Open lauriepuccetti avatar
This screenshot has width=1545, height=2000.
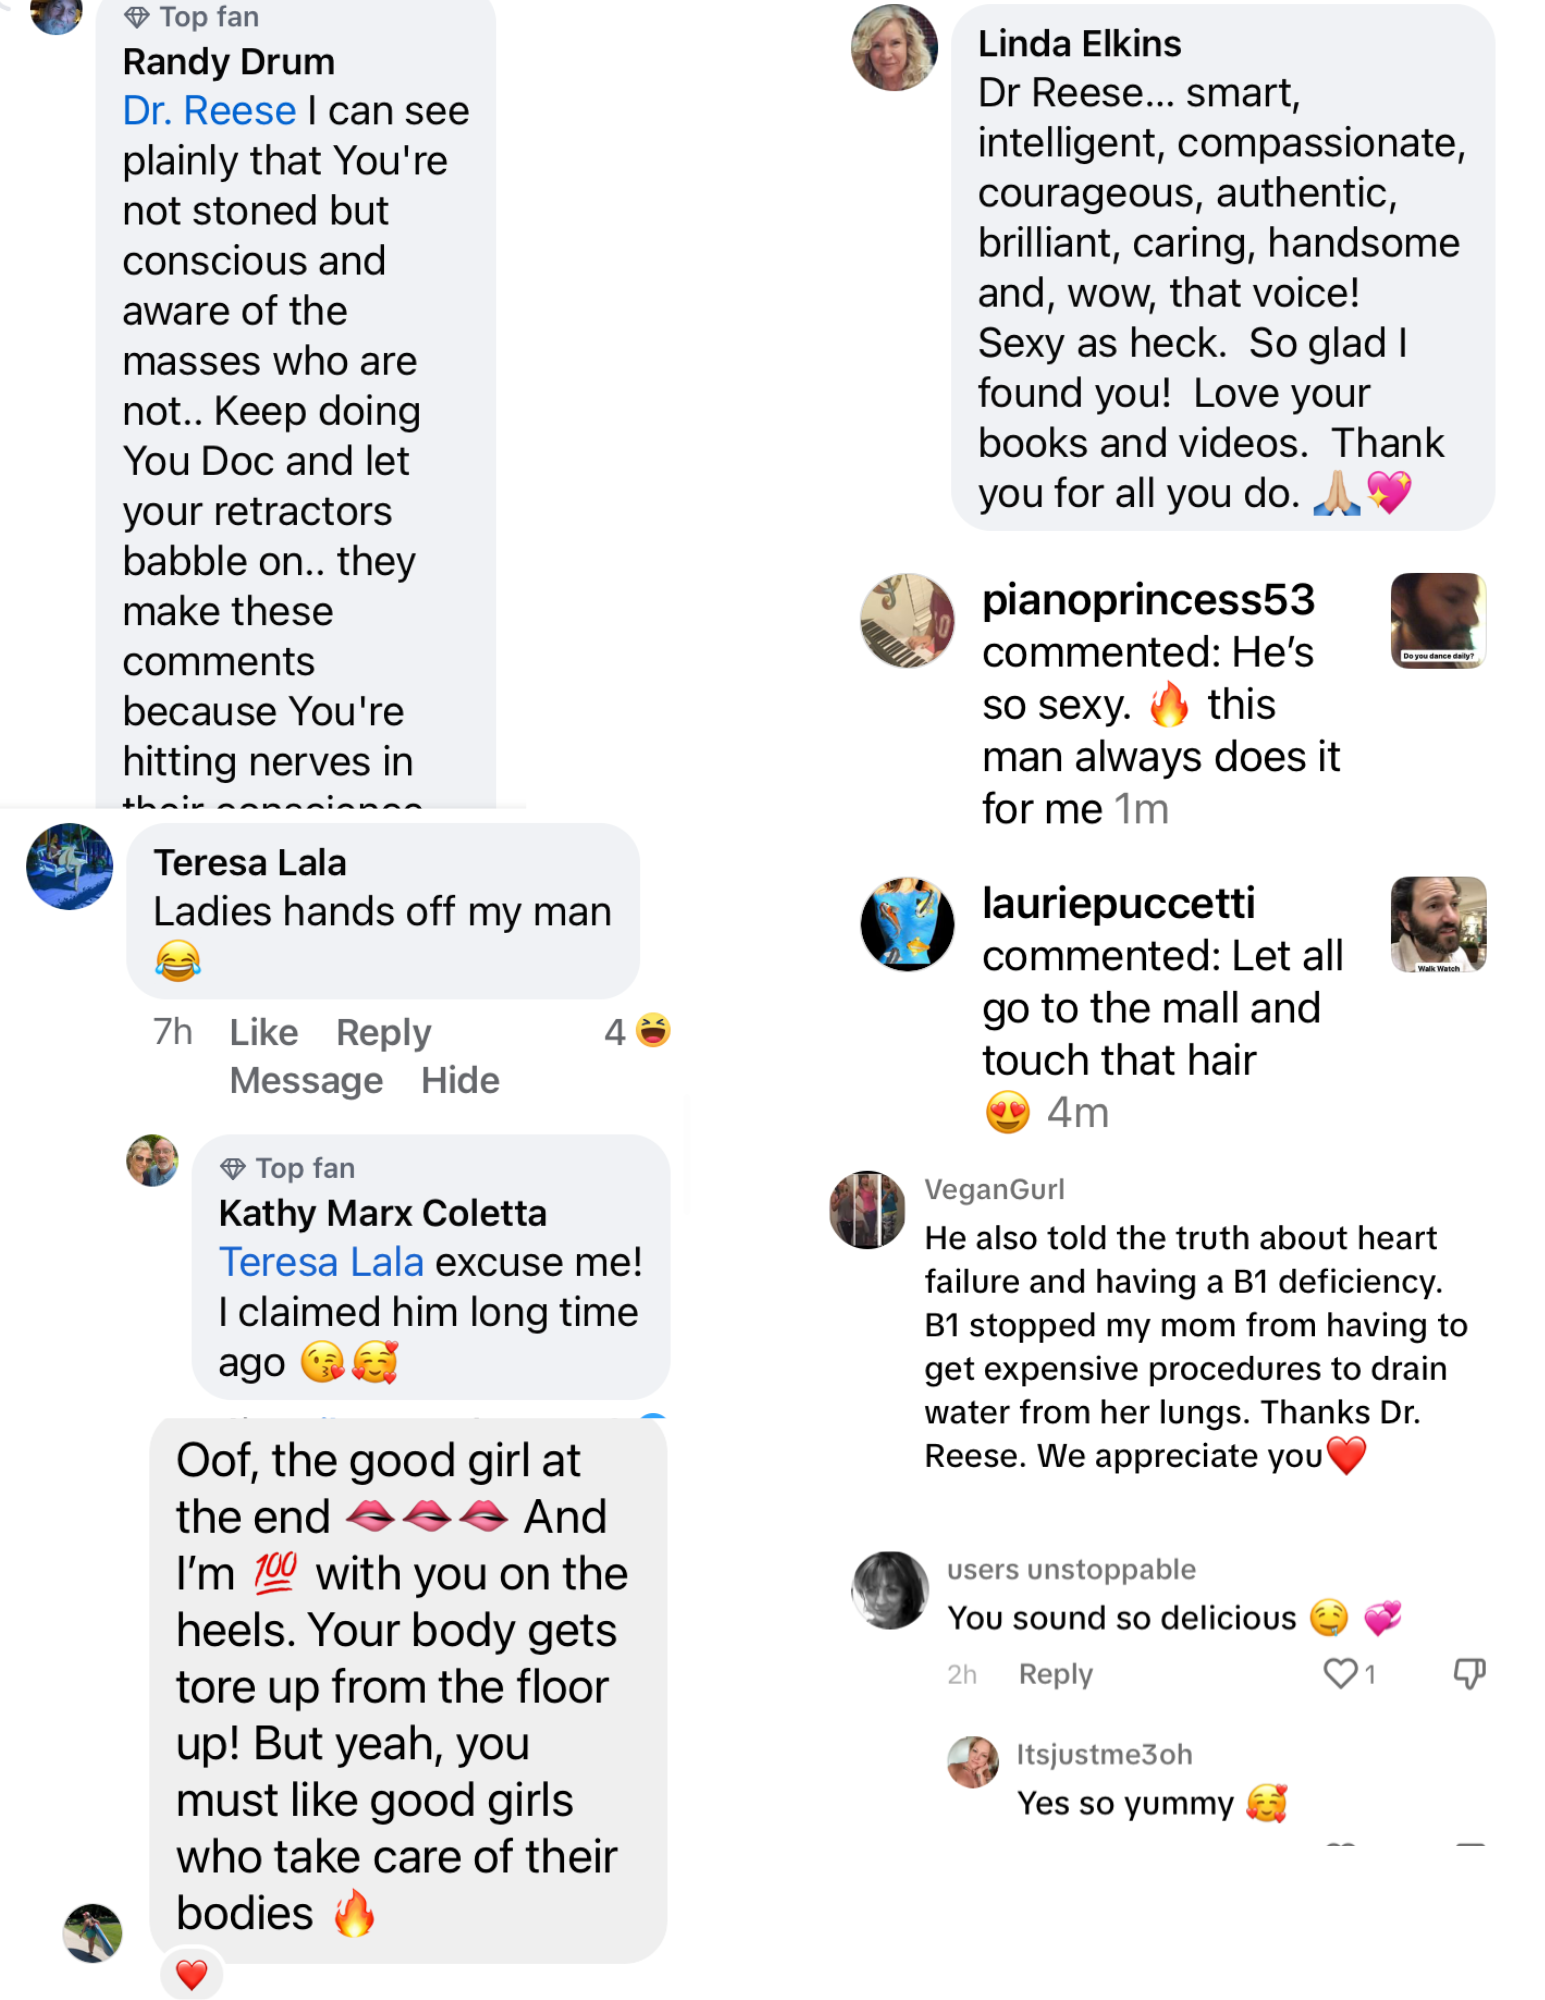pos(907,924)
